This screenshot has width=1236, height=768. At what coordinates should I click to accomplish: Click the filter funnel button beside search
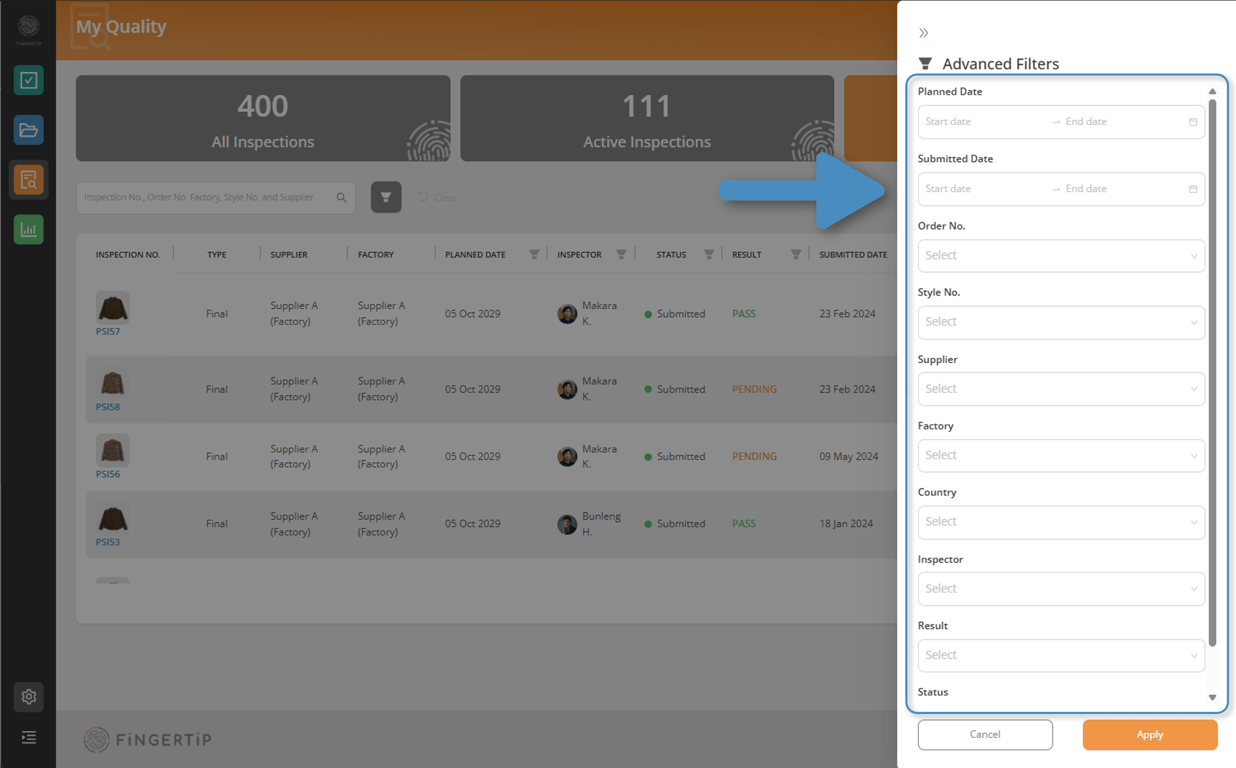tap(386, 197)
